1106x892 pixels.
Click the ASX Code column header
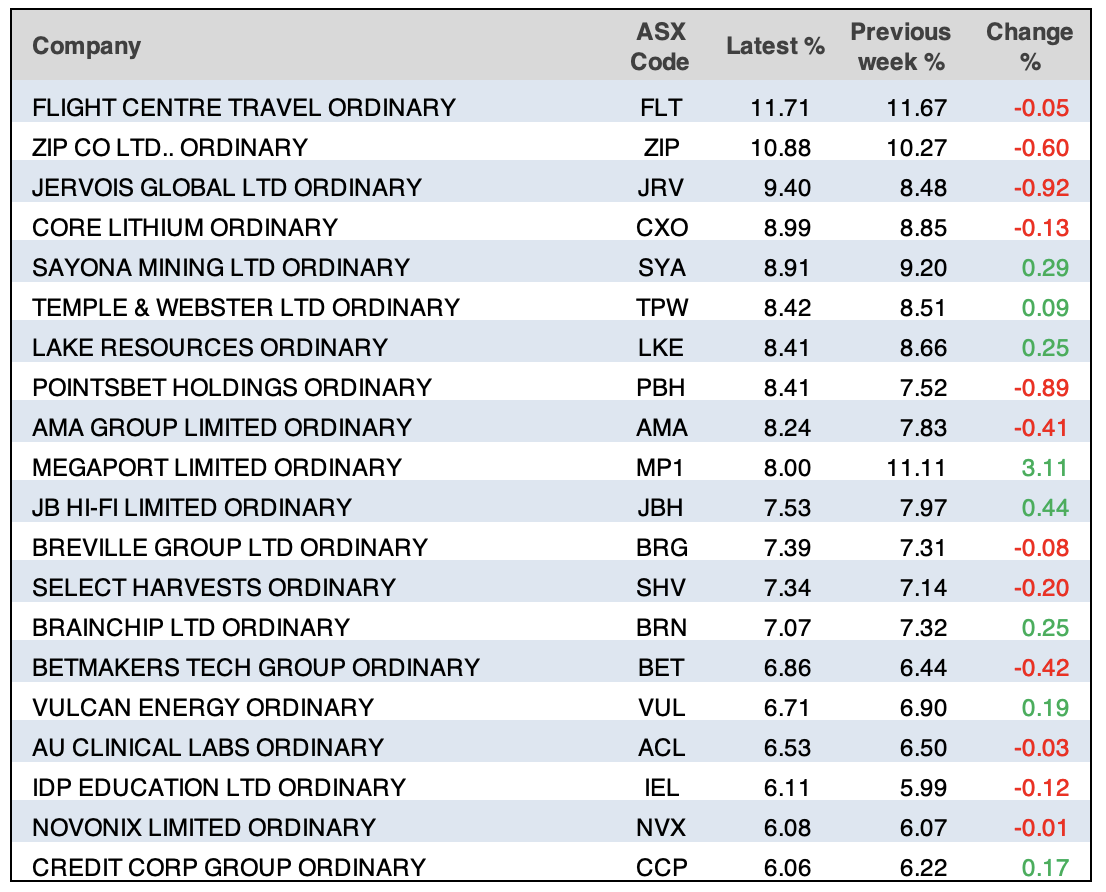(660, 46)
